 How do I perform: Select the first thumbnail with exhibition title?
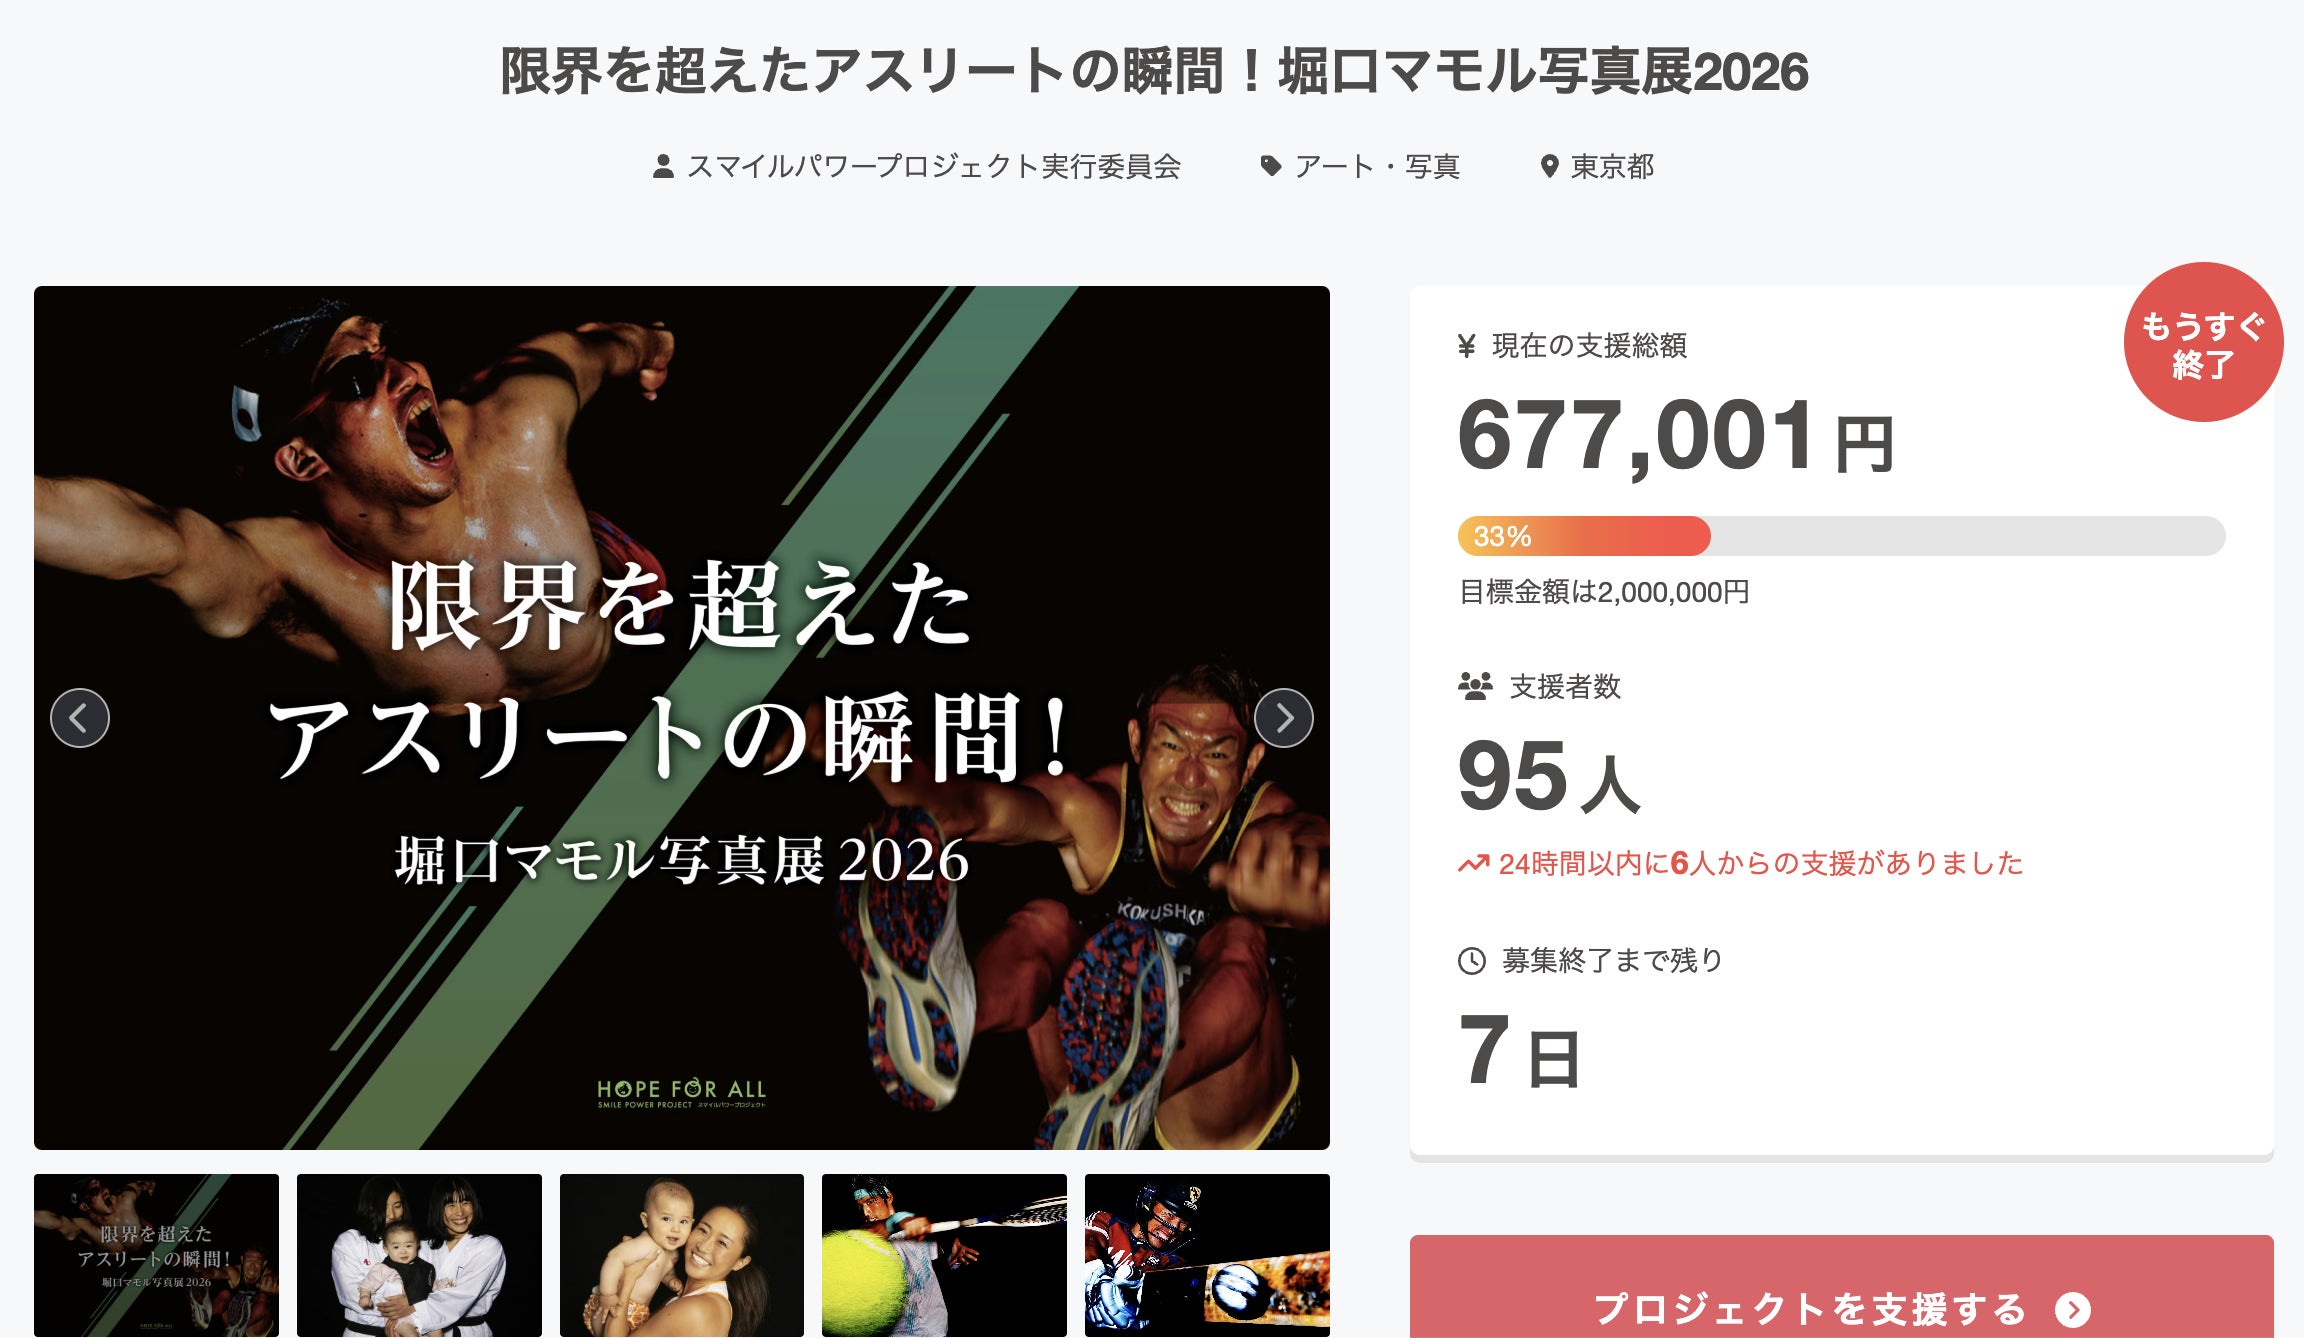(156, 1255)
